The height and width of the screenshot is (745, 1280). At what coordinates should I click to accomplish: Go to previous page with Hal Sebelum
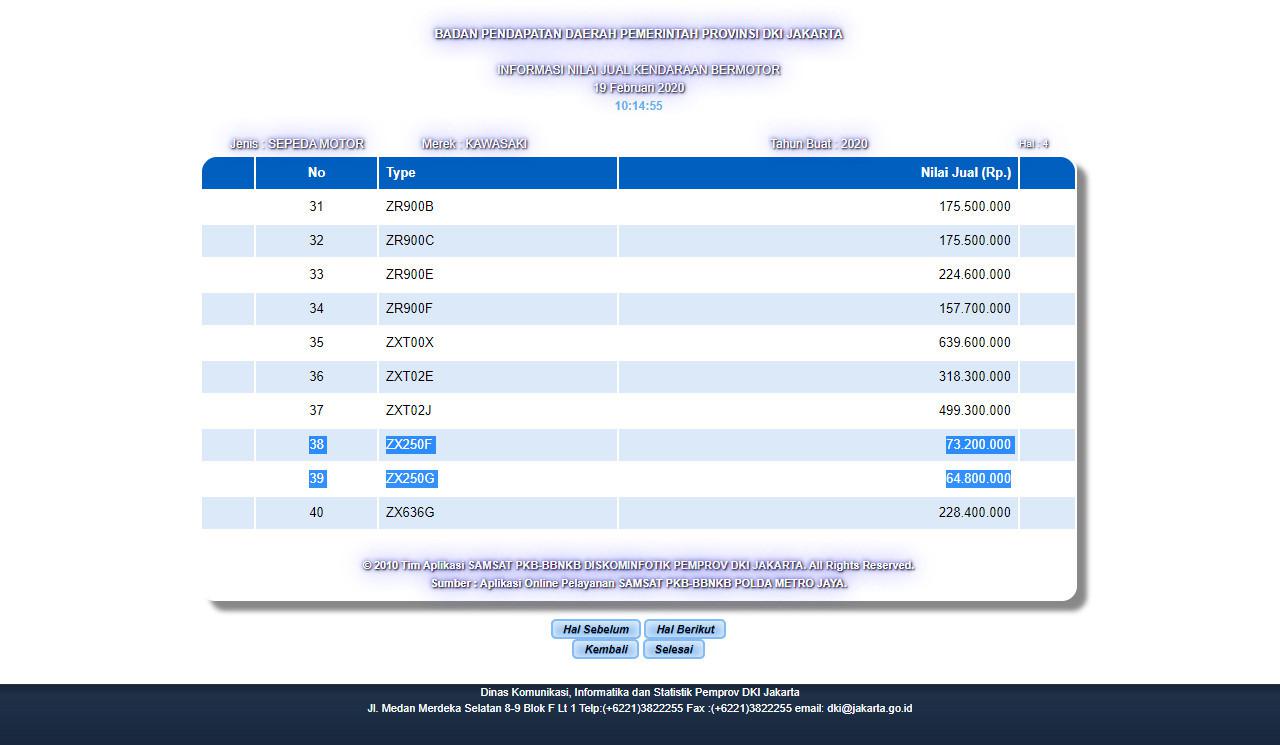click(596, 629)
